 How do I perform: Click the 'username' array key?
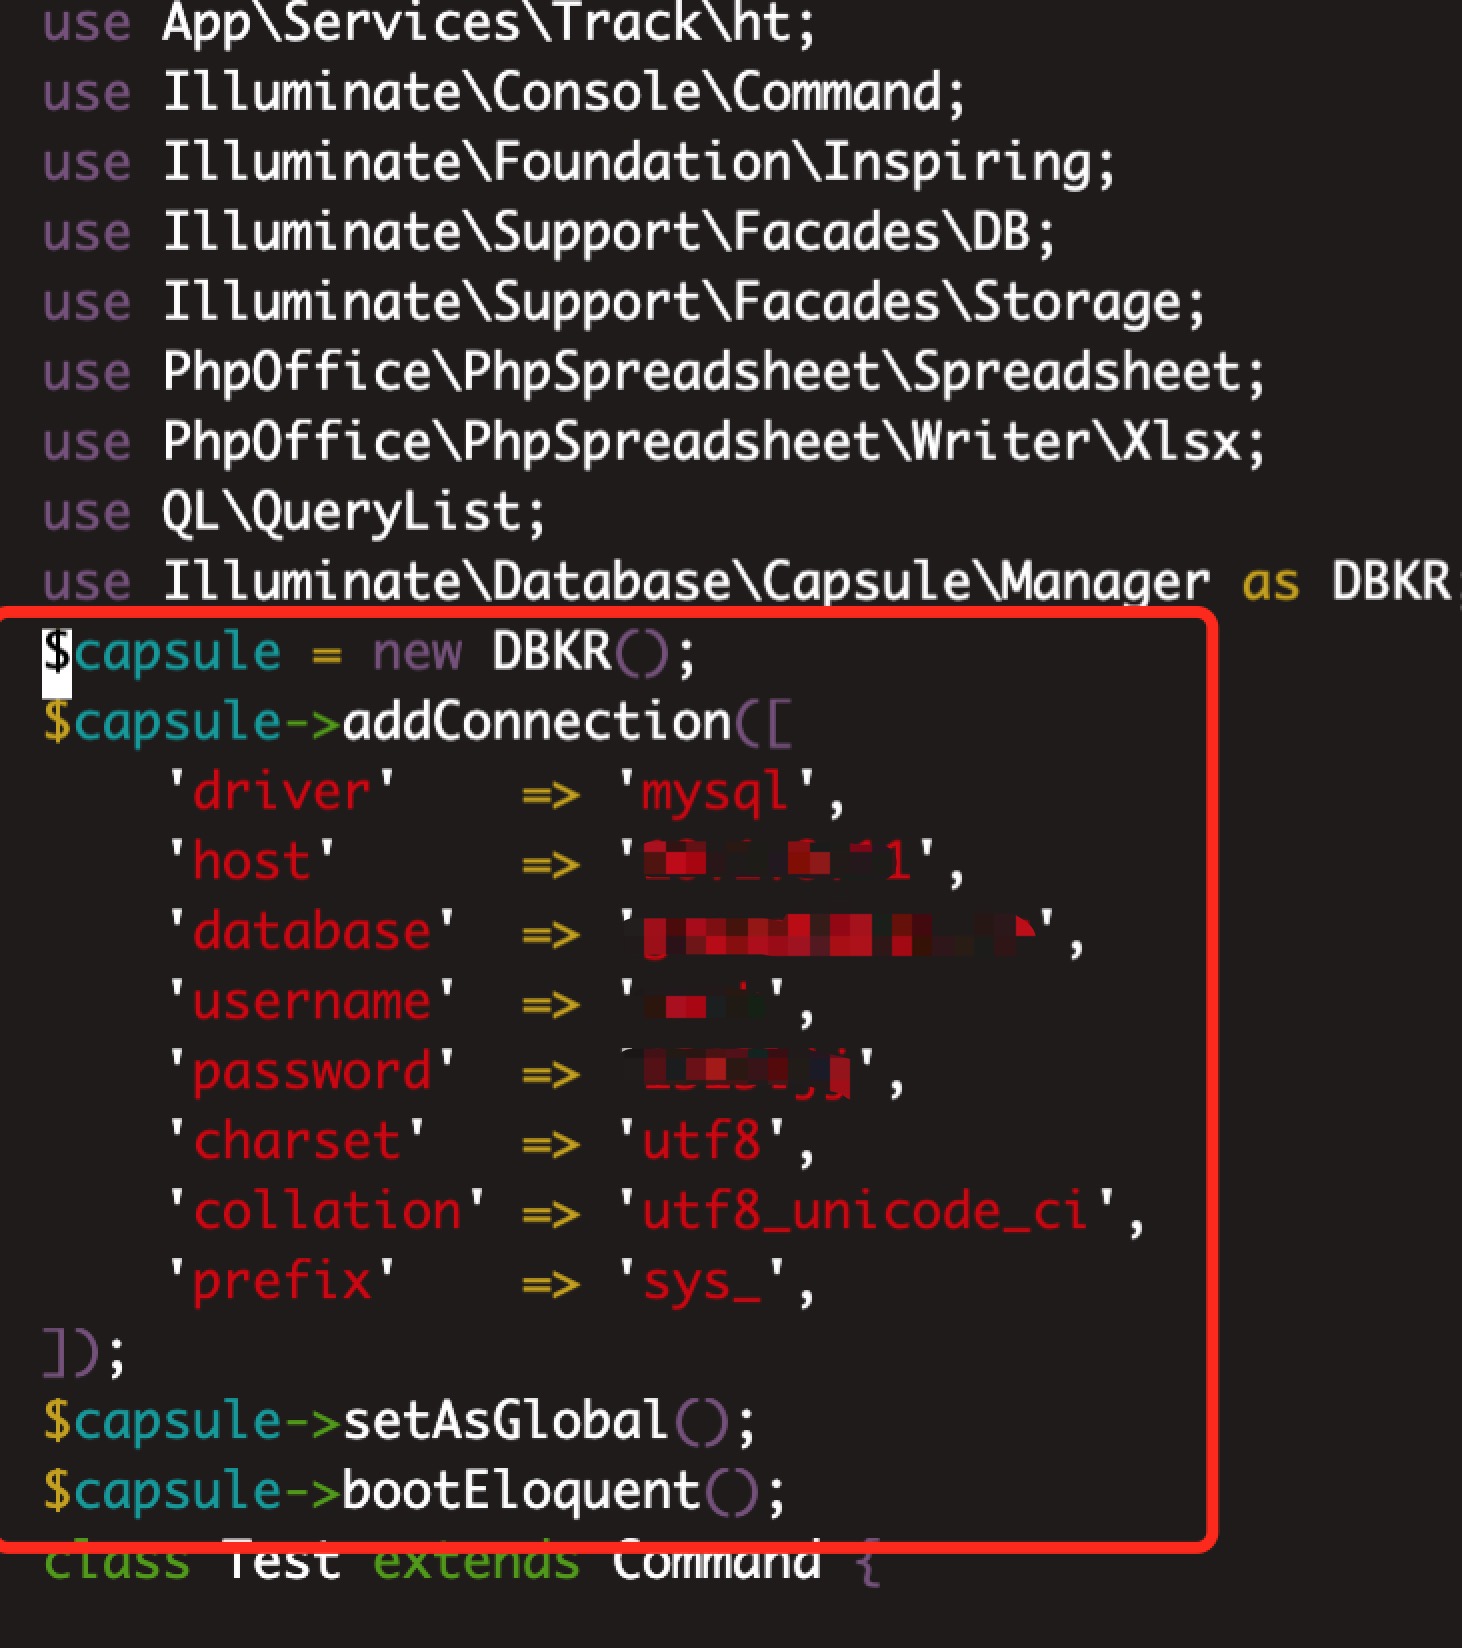point(310,1002)
